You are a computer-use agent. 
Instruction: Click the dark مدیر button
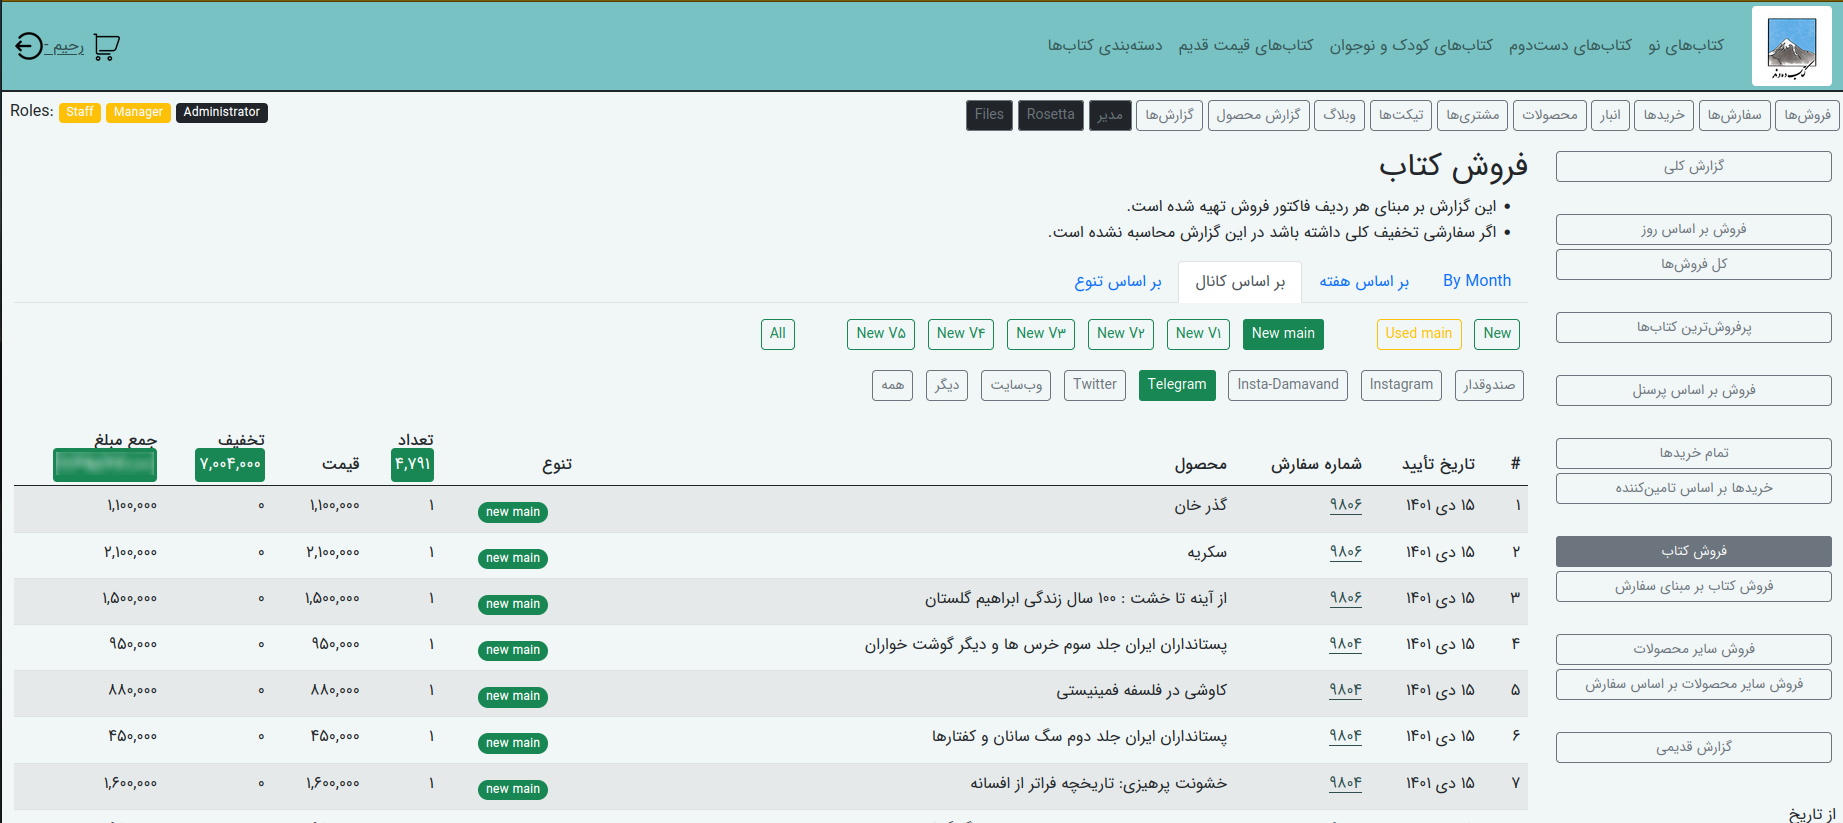[1110, 115]
